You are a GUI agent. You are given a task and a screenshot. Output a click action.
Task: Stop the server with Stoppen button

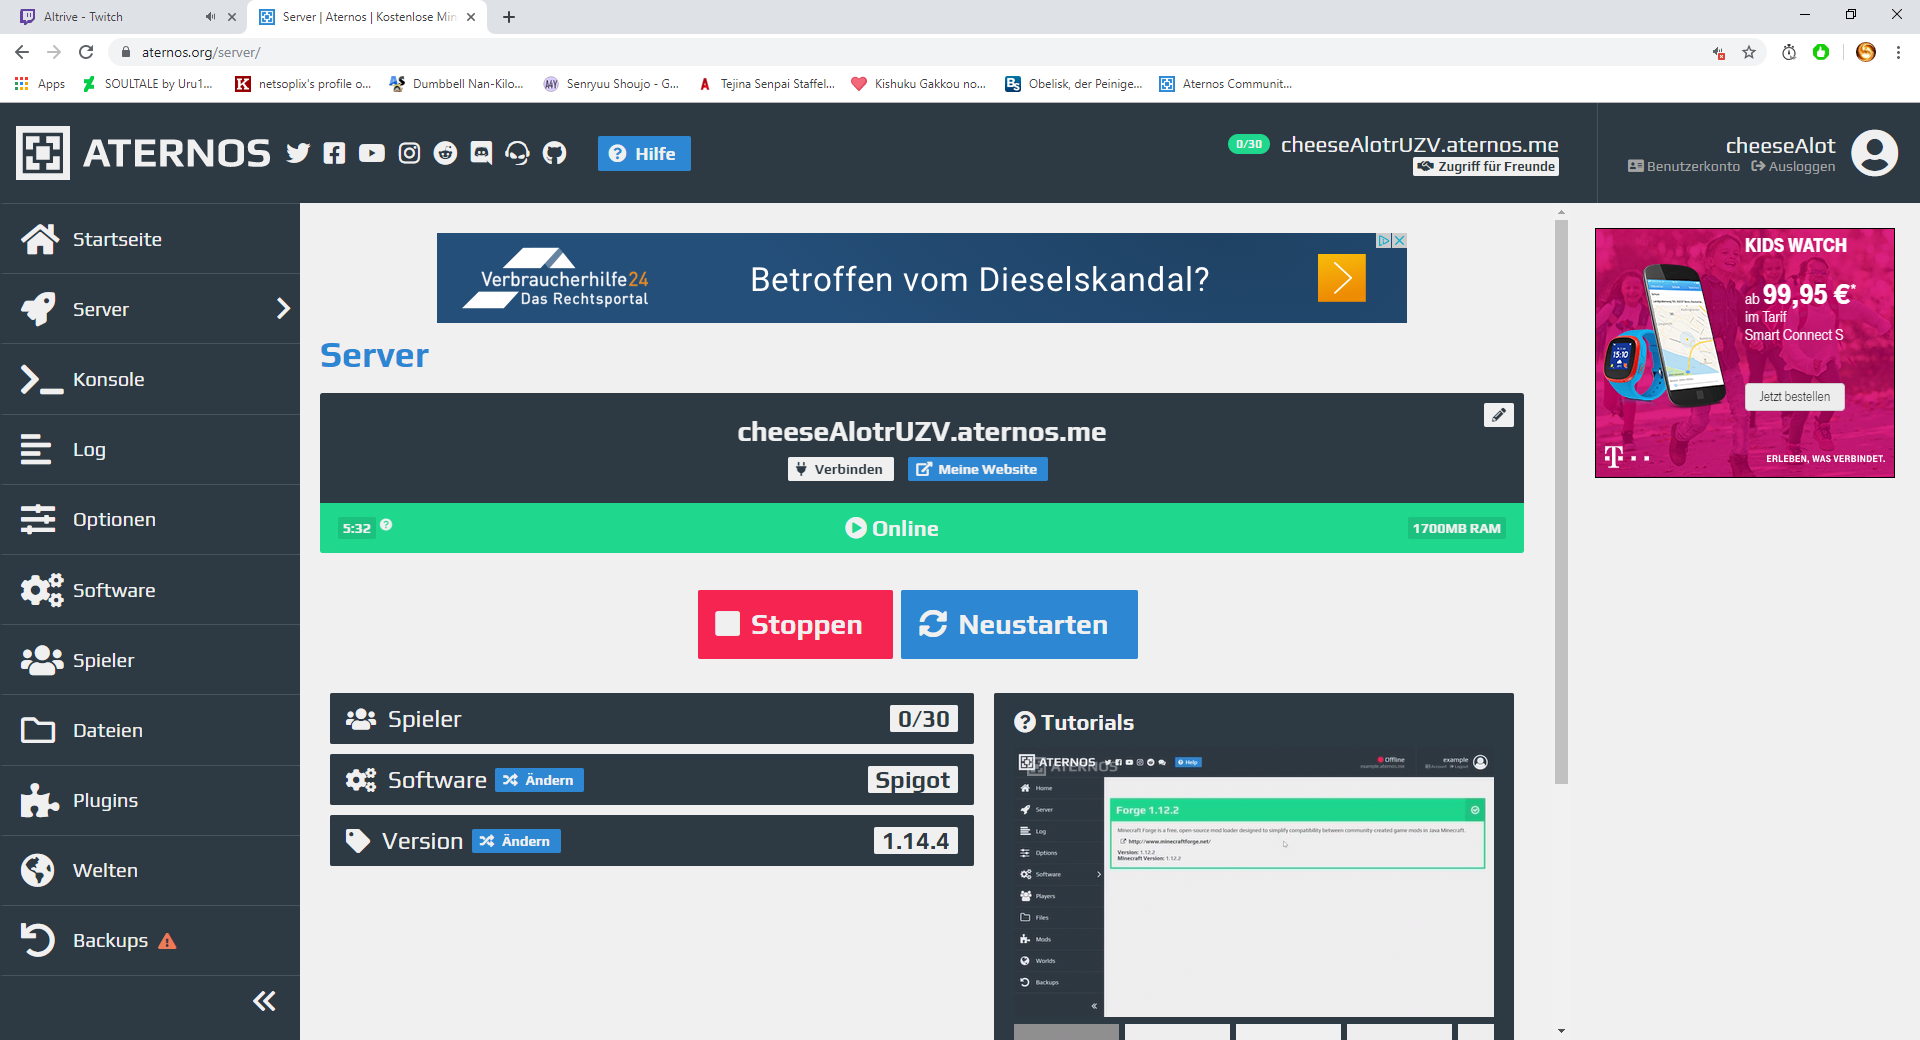coord(795,624)
